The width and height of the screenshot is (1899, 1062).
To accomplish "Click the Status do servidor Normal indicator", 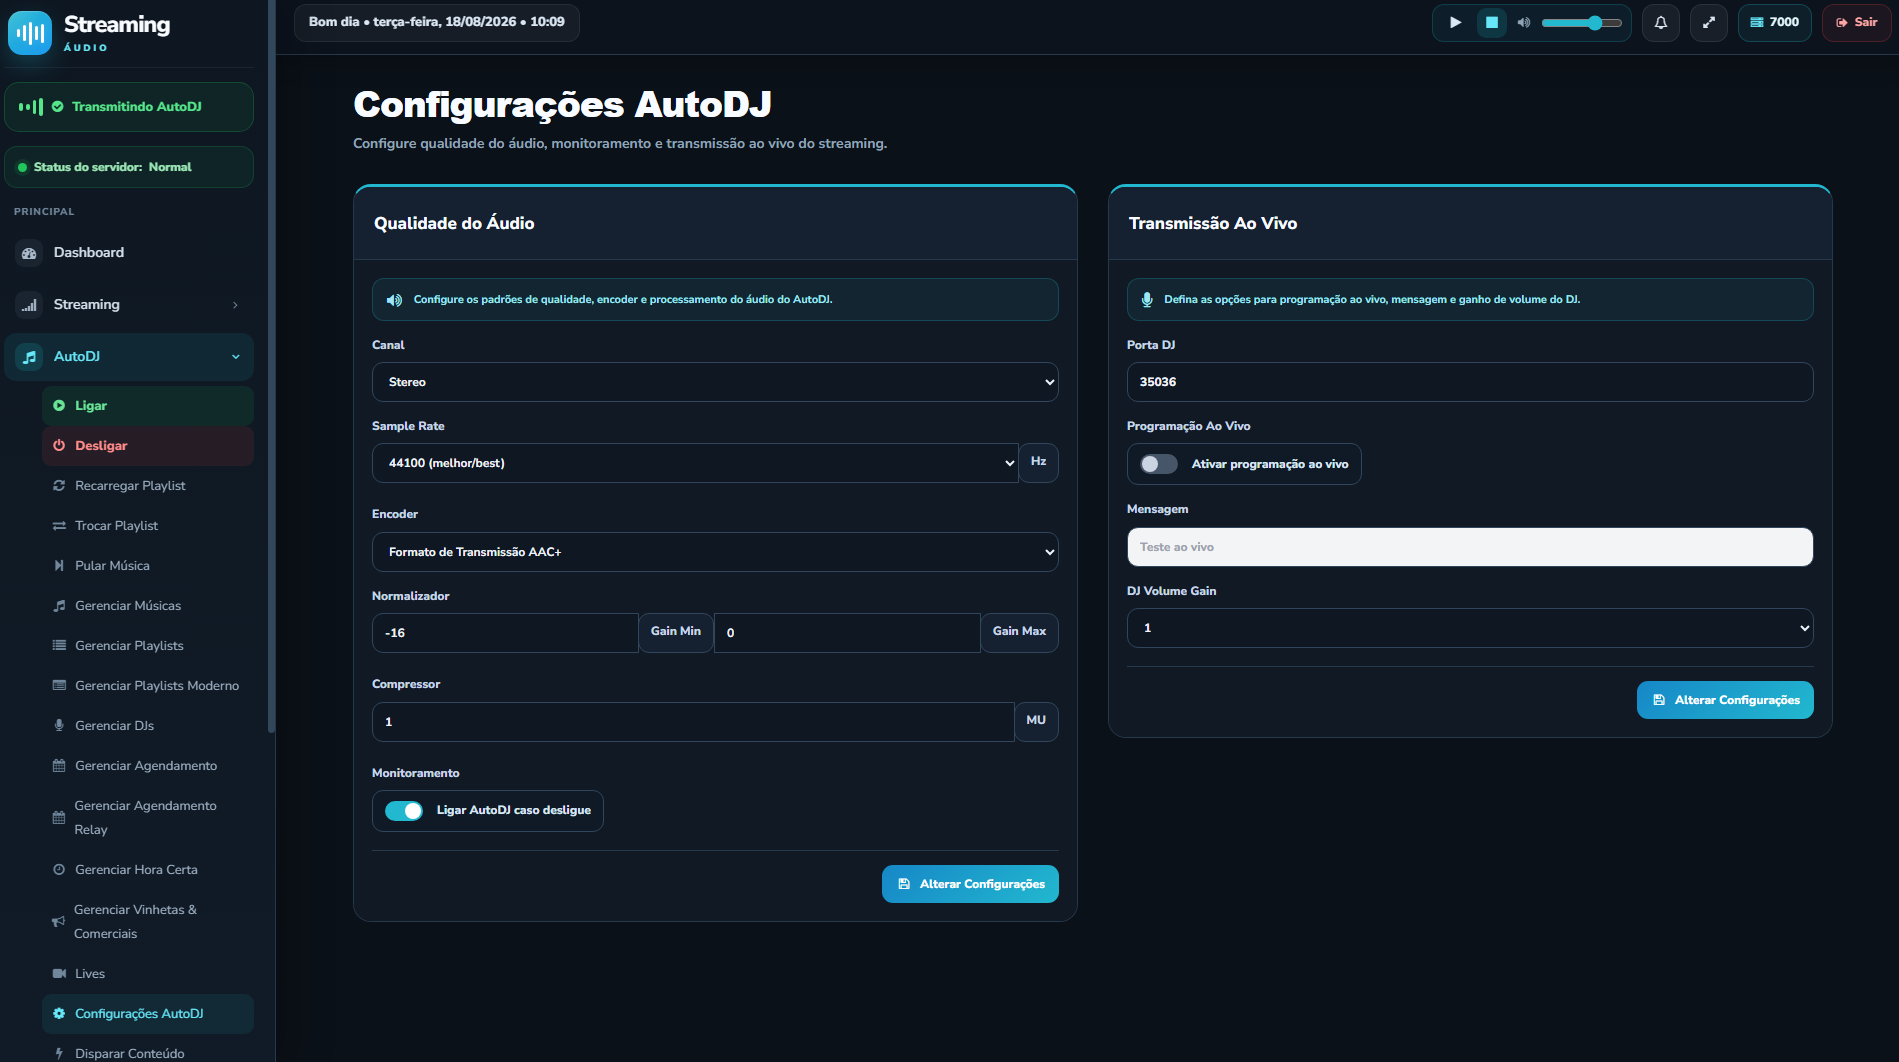I will (x=129, y=167).
